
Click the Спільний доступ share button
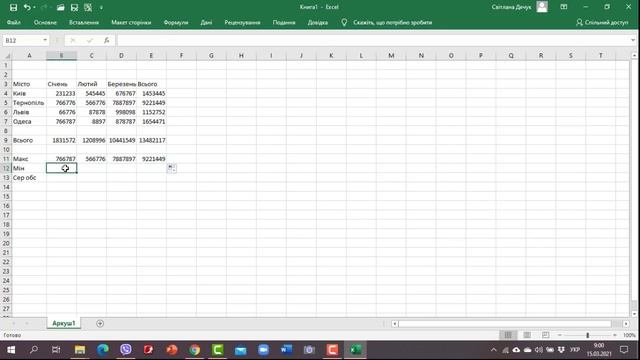[x=602, y=22]
